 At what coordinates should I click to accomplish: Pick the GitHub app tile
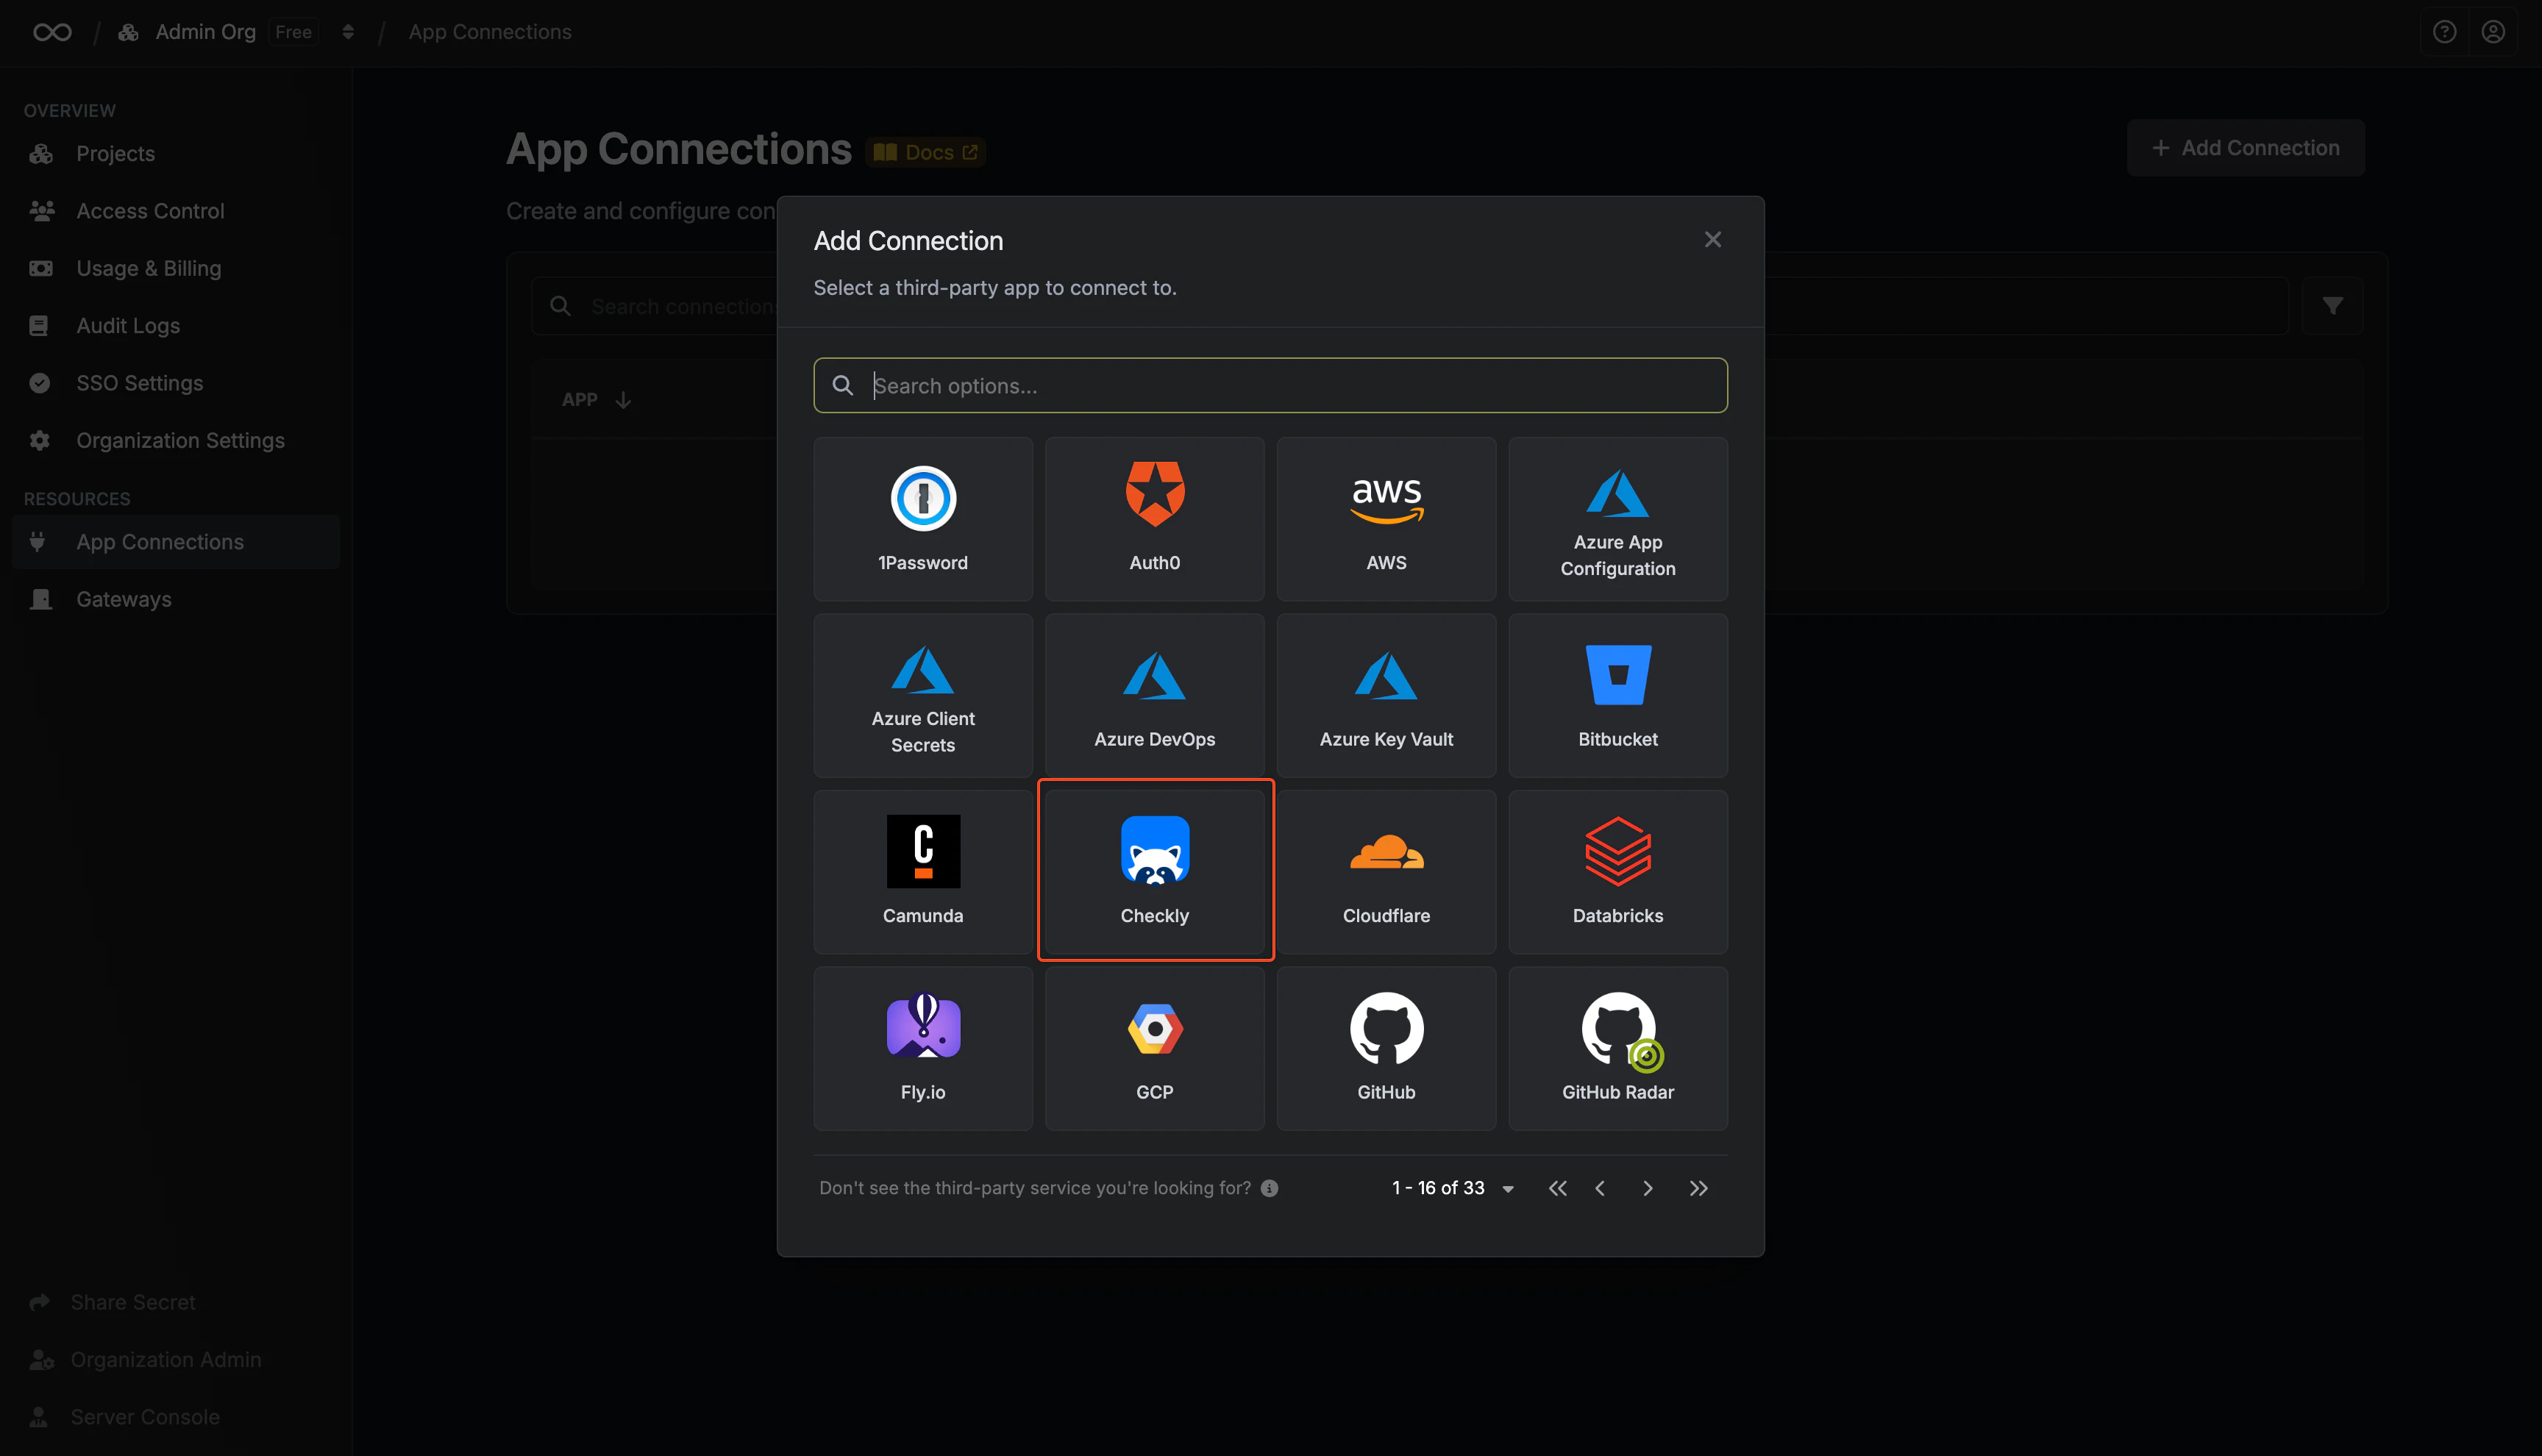(x=1386, y=1049)
